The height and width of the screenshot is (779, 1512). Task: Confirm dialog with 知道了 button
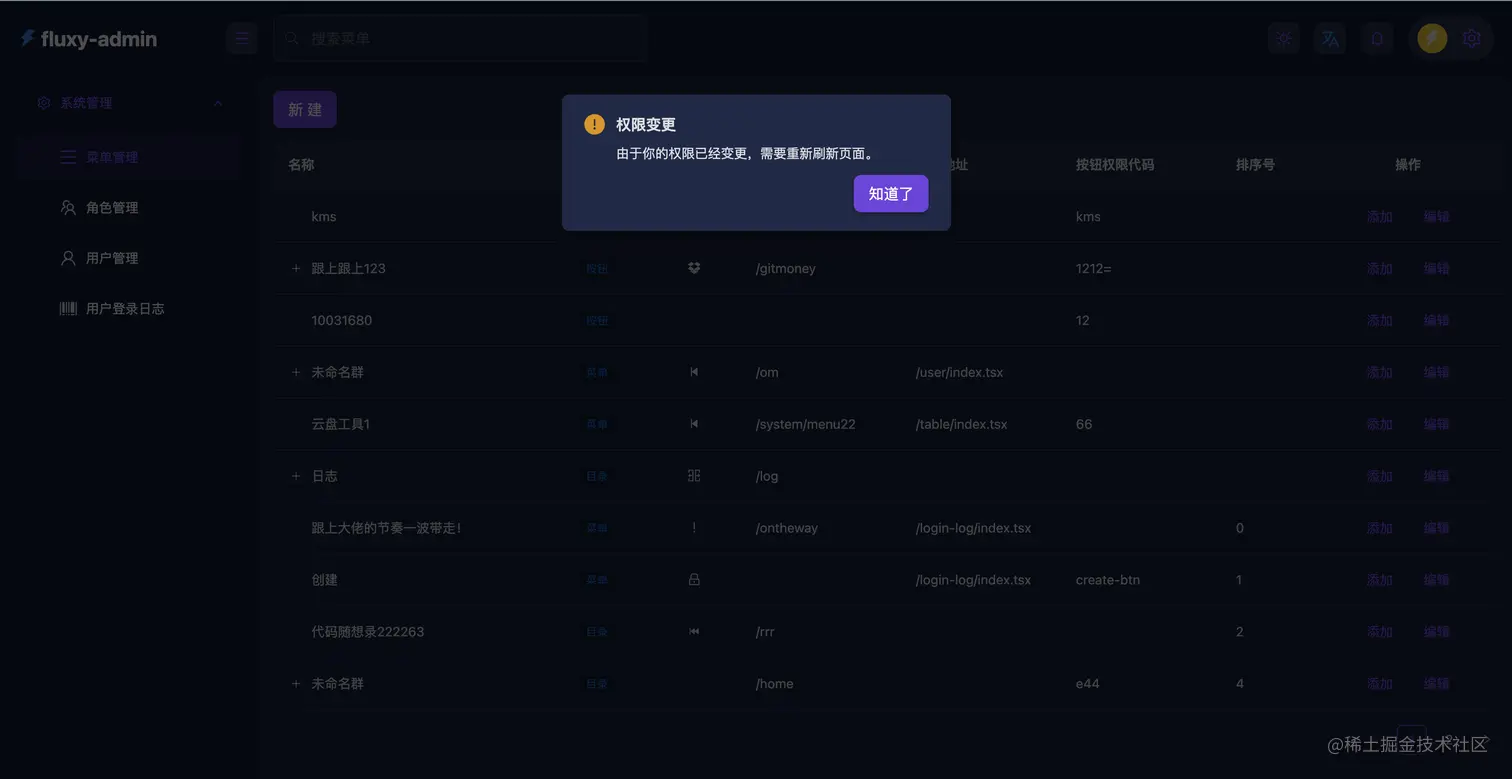tap(891, 194)
